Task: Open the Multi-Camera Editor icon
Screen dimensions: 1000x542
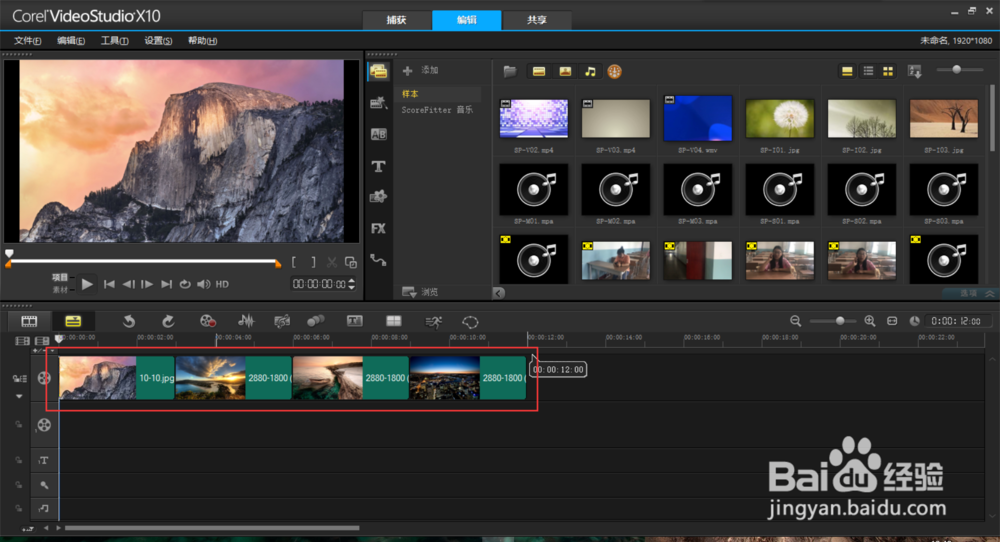Action: pos(393,321)
